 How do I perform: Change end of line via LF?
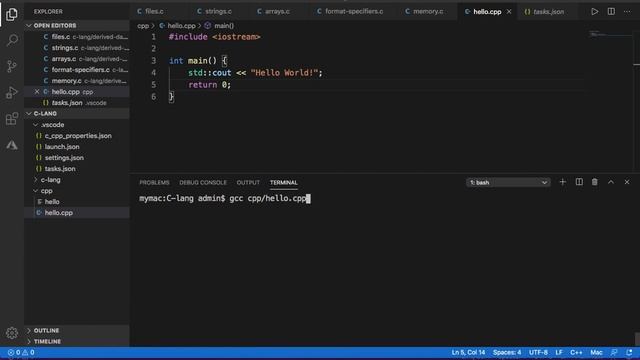click(559, 352)
